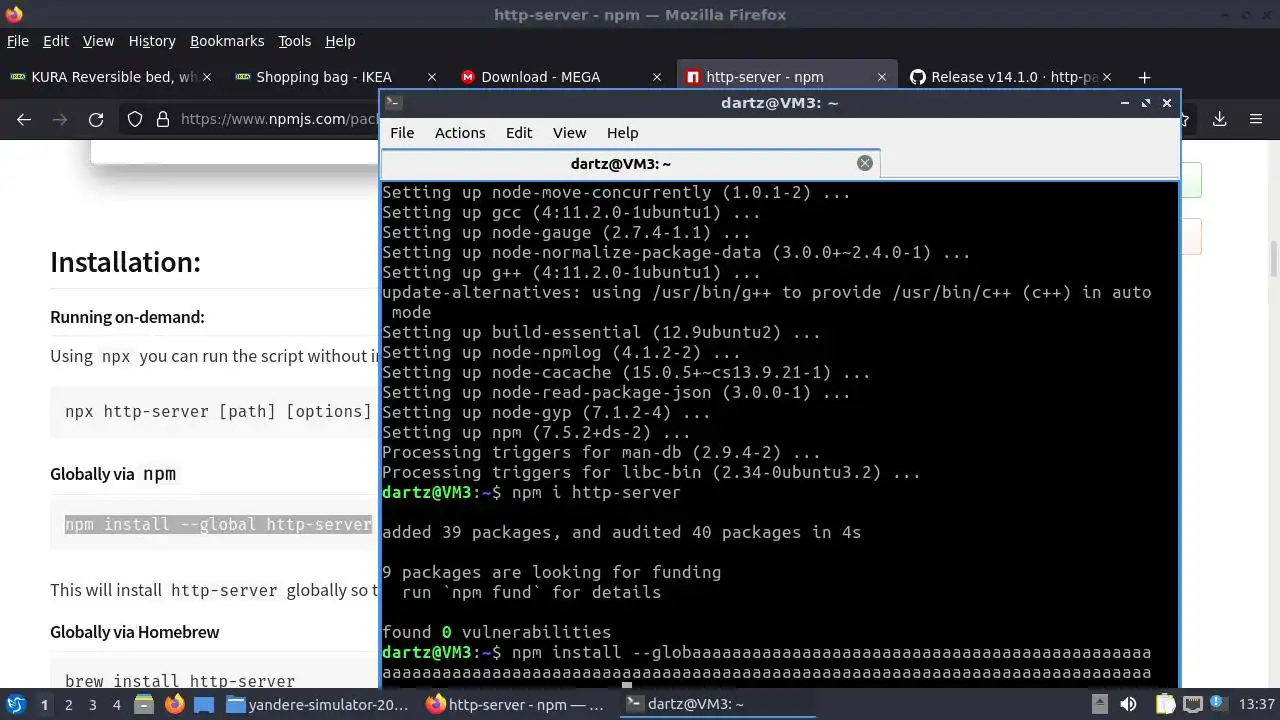Open the Firefox File menu
This screenshot has height=720, width=1280.
17,41
